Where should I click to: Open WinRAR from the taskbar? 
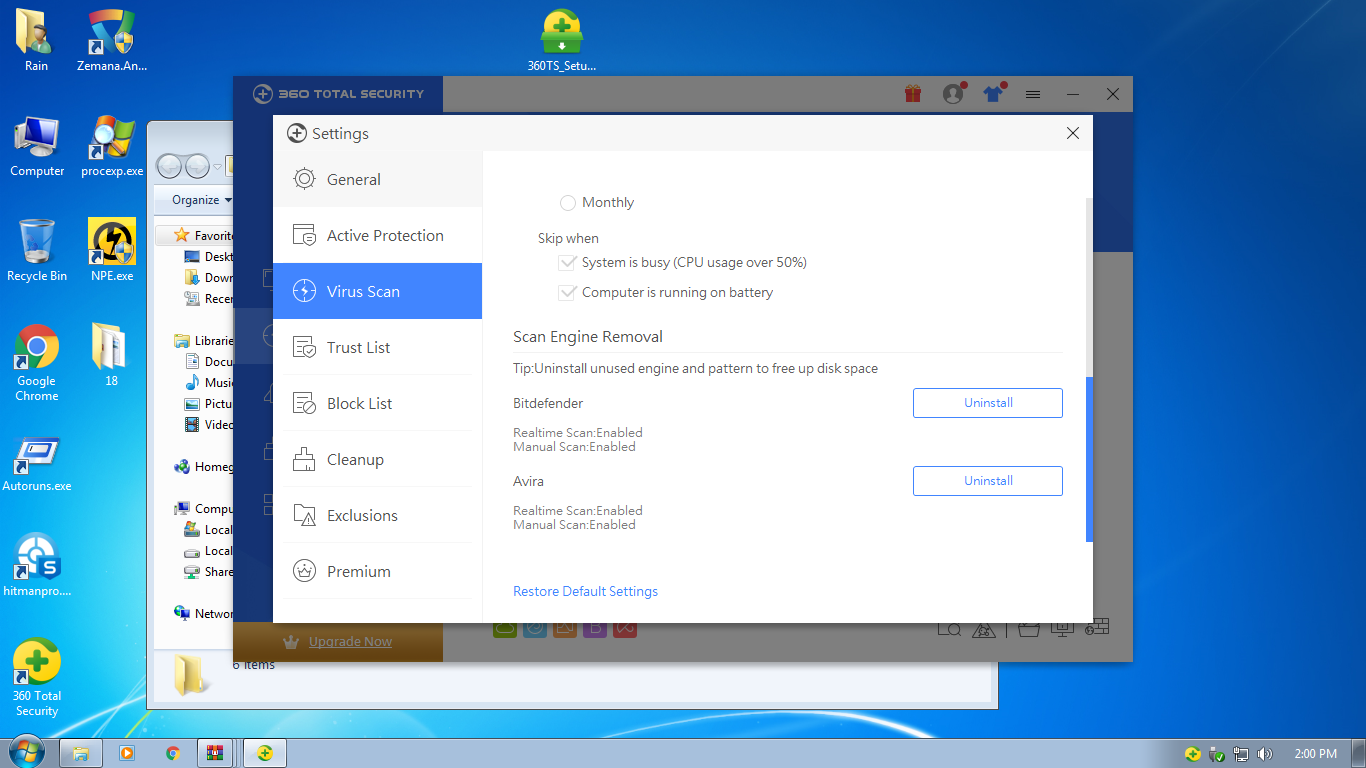click(215, 753)
